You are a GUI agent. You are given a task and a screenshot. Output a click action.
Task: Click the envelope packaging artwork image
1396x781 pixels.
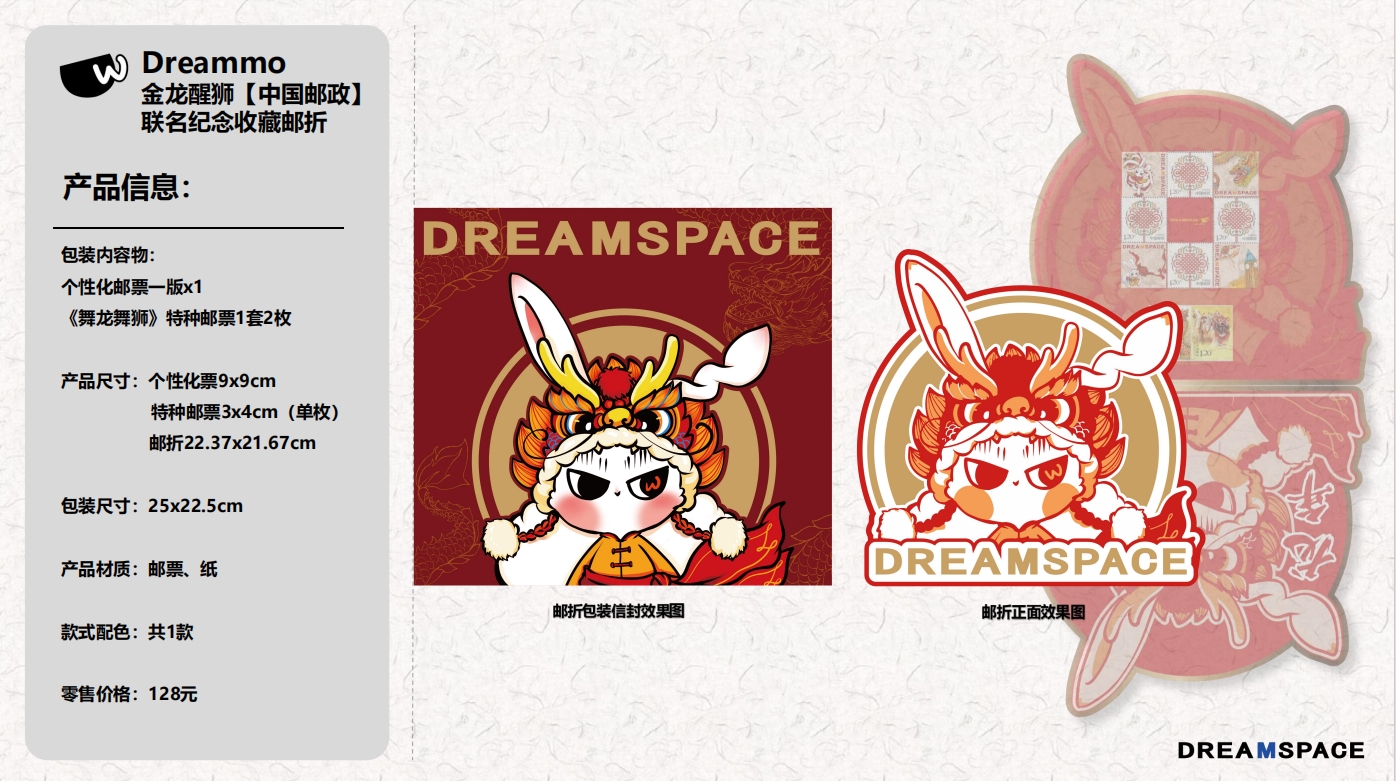click(622, 397)
